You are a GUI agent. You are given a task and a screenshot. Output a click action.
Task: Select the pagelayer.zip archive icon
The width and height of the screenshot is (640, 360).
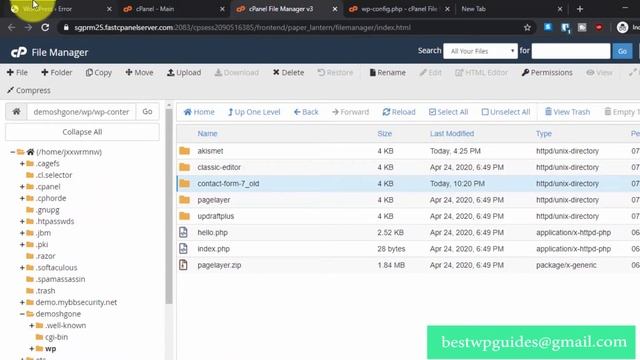(x=183, y=265)
